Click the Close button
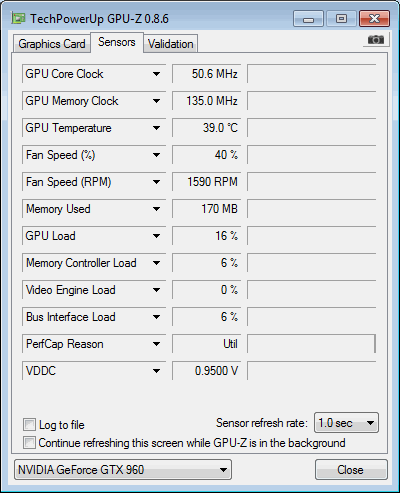The image size is (400, 493). (351, 470)
